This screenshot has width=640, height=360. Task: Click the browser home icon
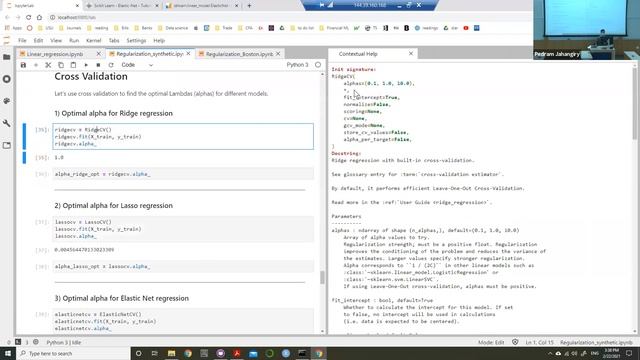(39, 17)
